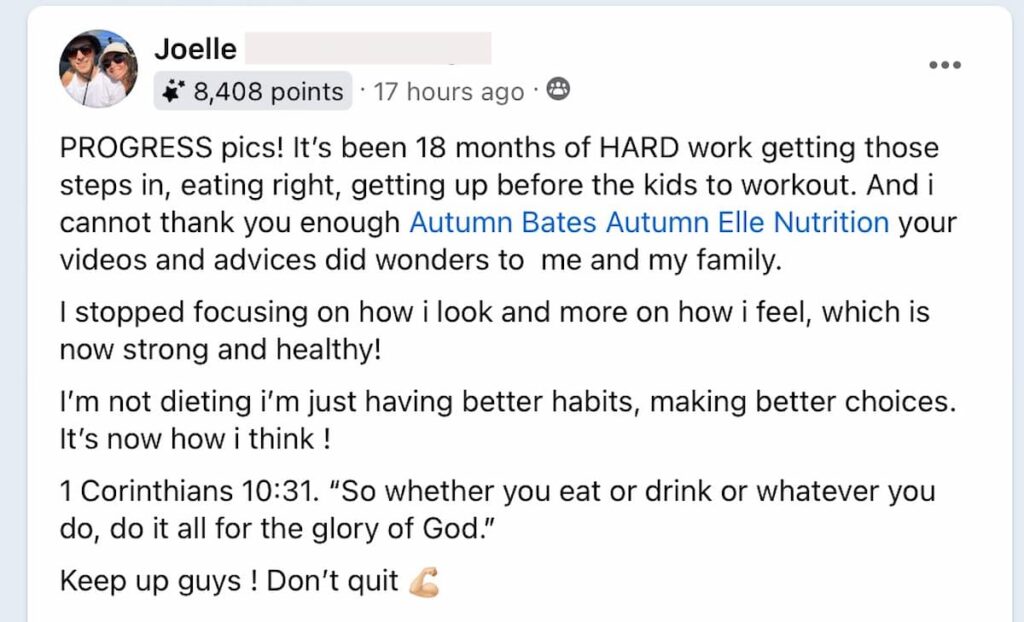Click the group audience icon beside timestamp
This screenshot has height=622, width=1024.
pos(558,92)
